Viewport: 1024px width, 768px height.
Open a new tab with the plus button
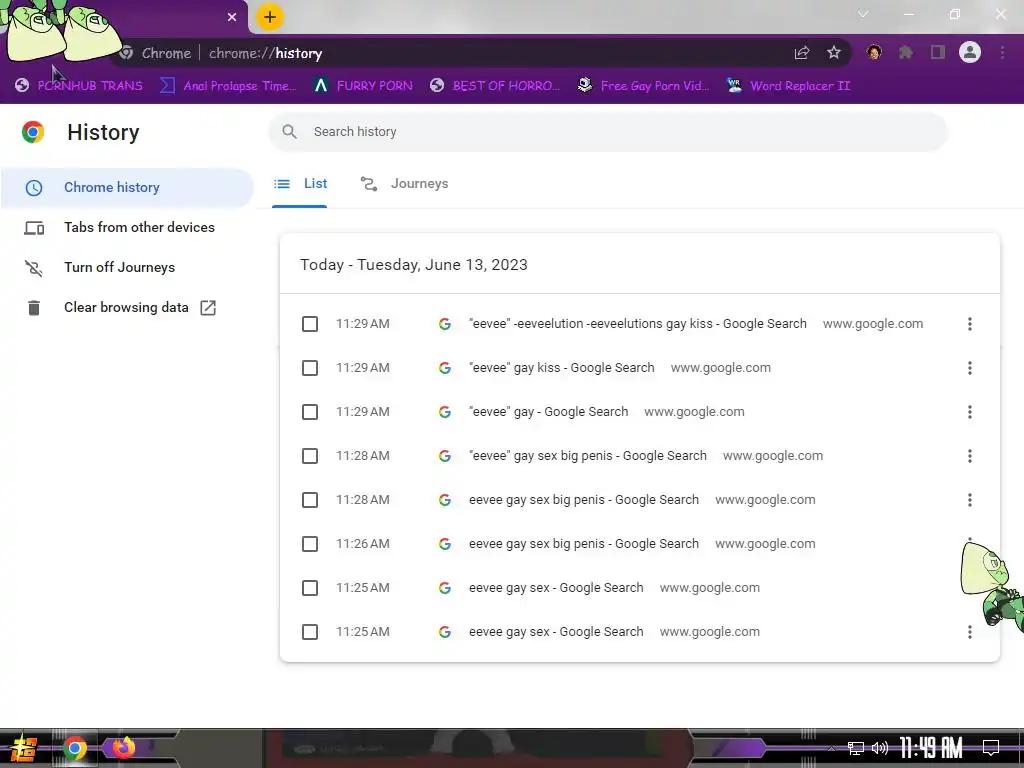[x=270, y=17]
